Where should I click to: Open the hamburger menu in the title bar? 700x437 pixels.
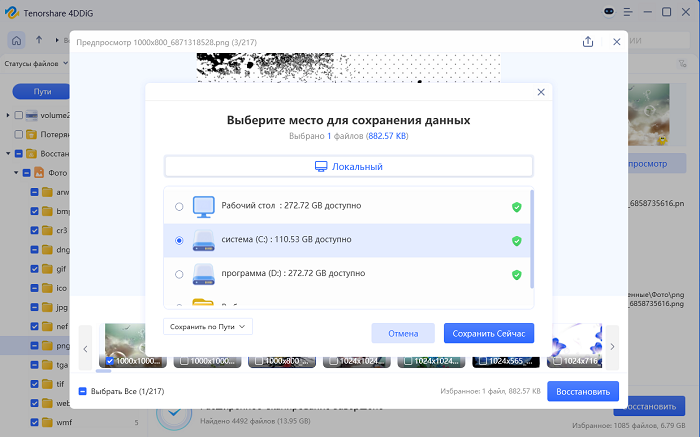tap(628, 12)
